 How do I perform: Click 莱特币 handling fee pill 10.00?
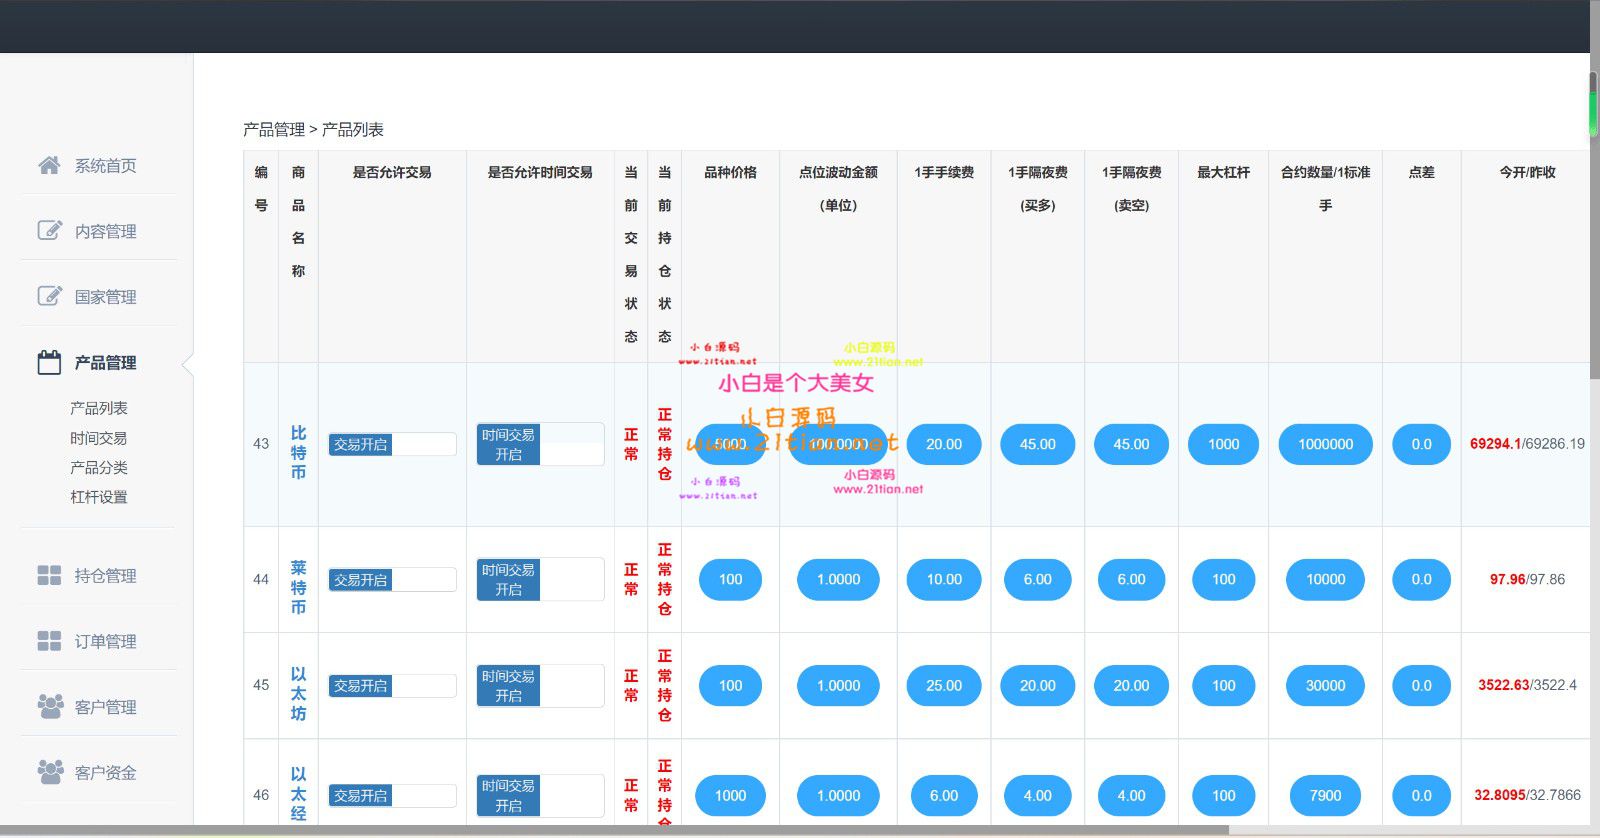(944, 579)
